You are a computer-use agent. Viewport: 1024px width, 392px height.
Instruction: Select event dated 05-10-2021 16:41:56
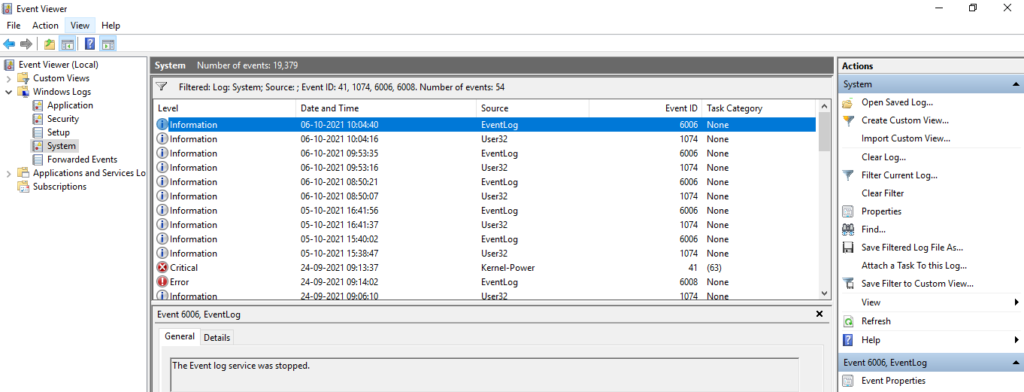485,210
